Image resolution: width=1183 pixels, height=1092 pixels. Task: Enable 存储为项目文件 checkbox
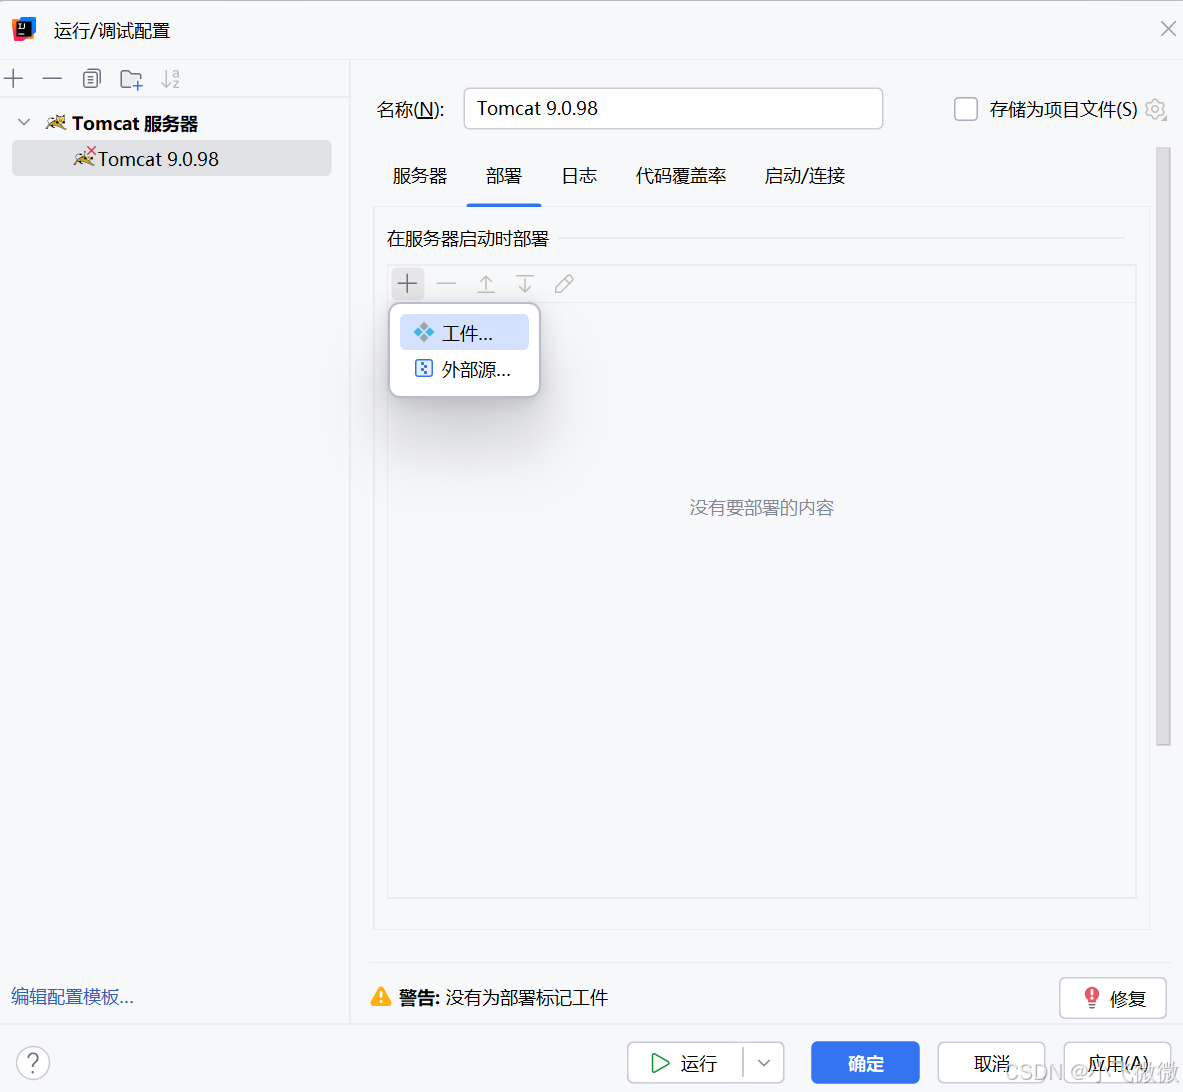point(966,109)
